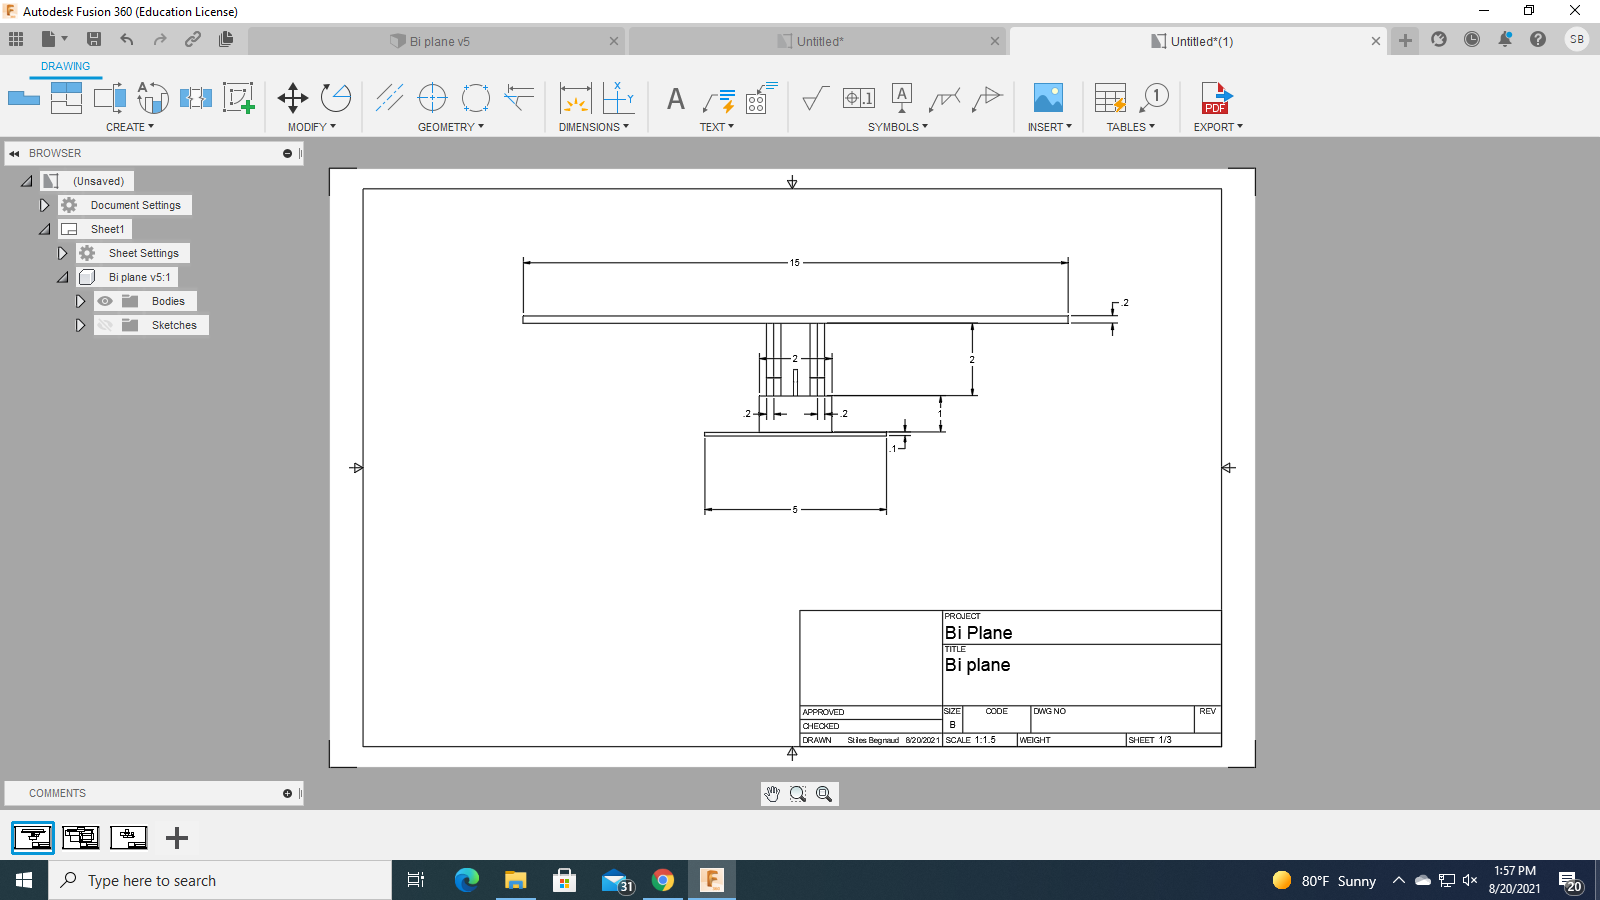This screenshot has height=900, width=1600.
Task: Expand the Sheet Settings node
Action: pyautogui.click(x=63, y=253)
